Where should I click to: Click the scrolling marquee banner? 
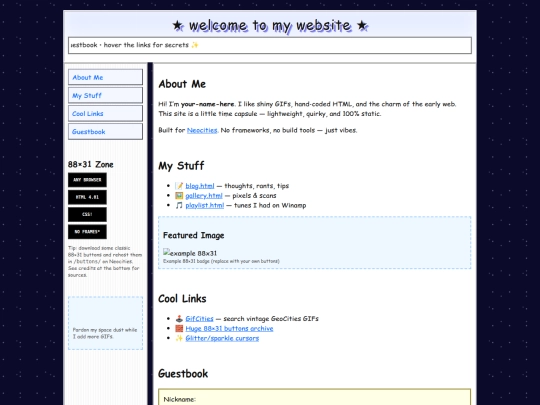point(270,45)
